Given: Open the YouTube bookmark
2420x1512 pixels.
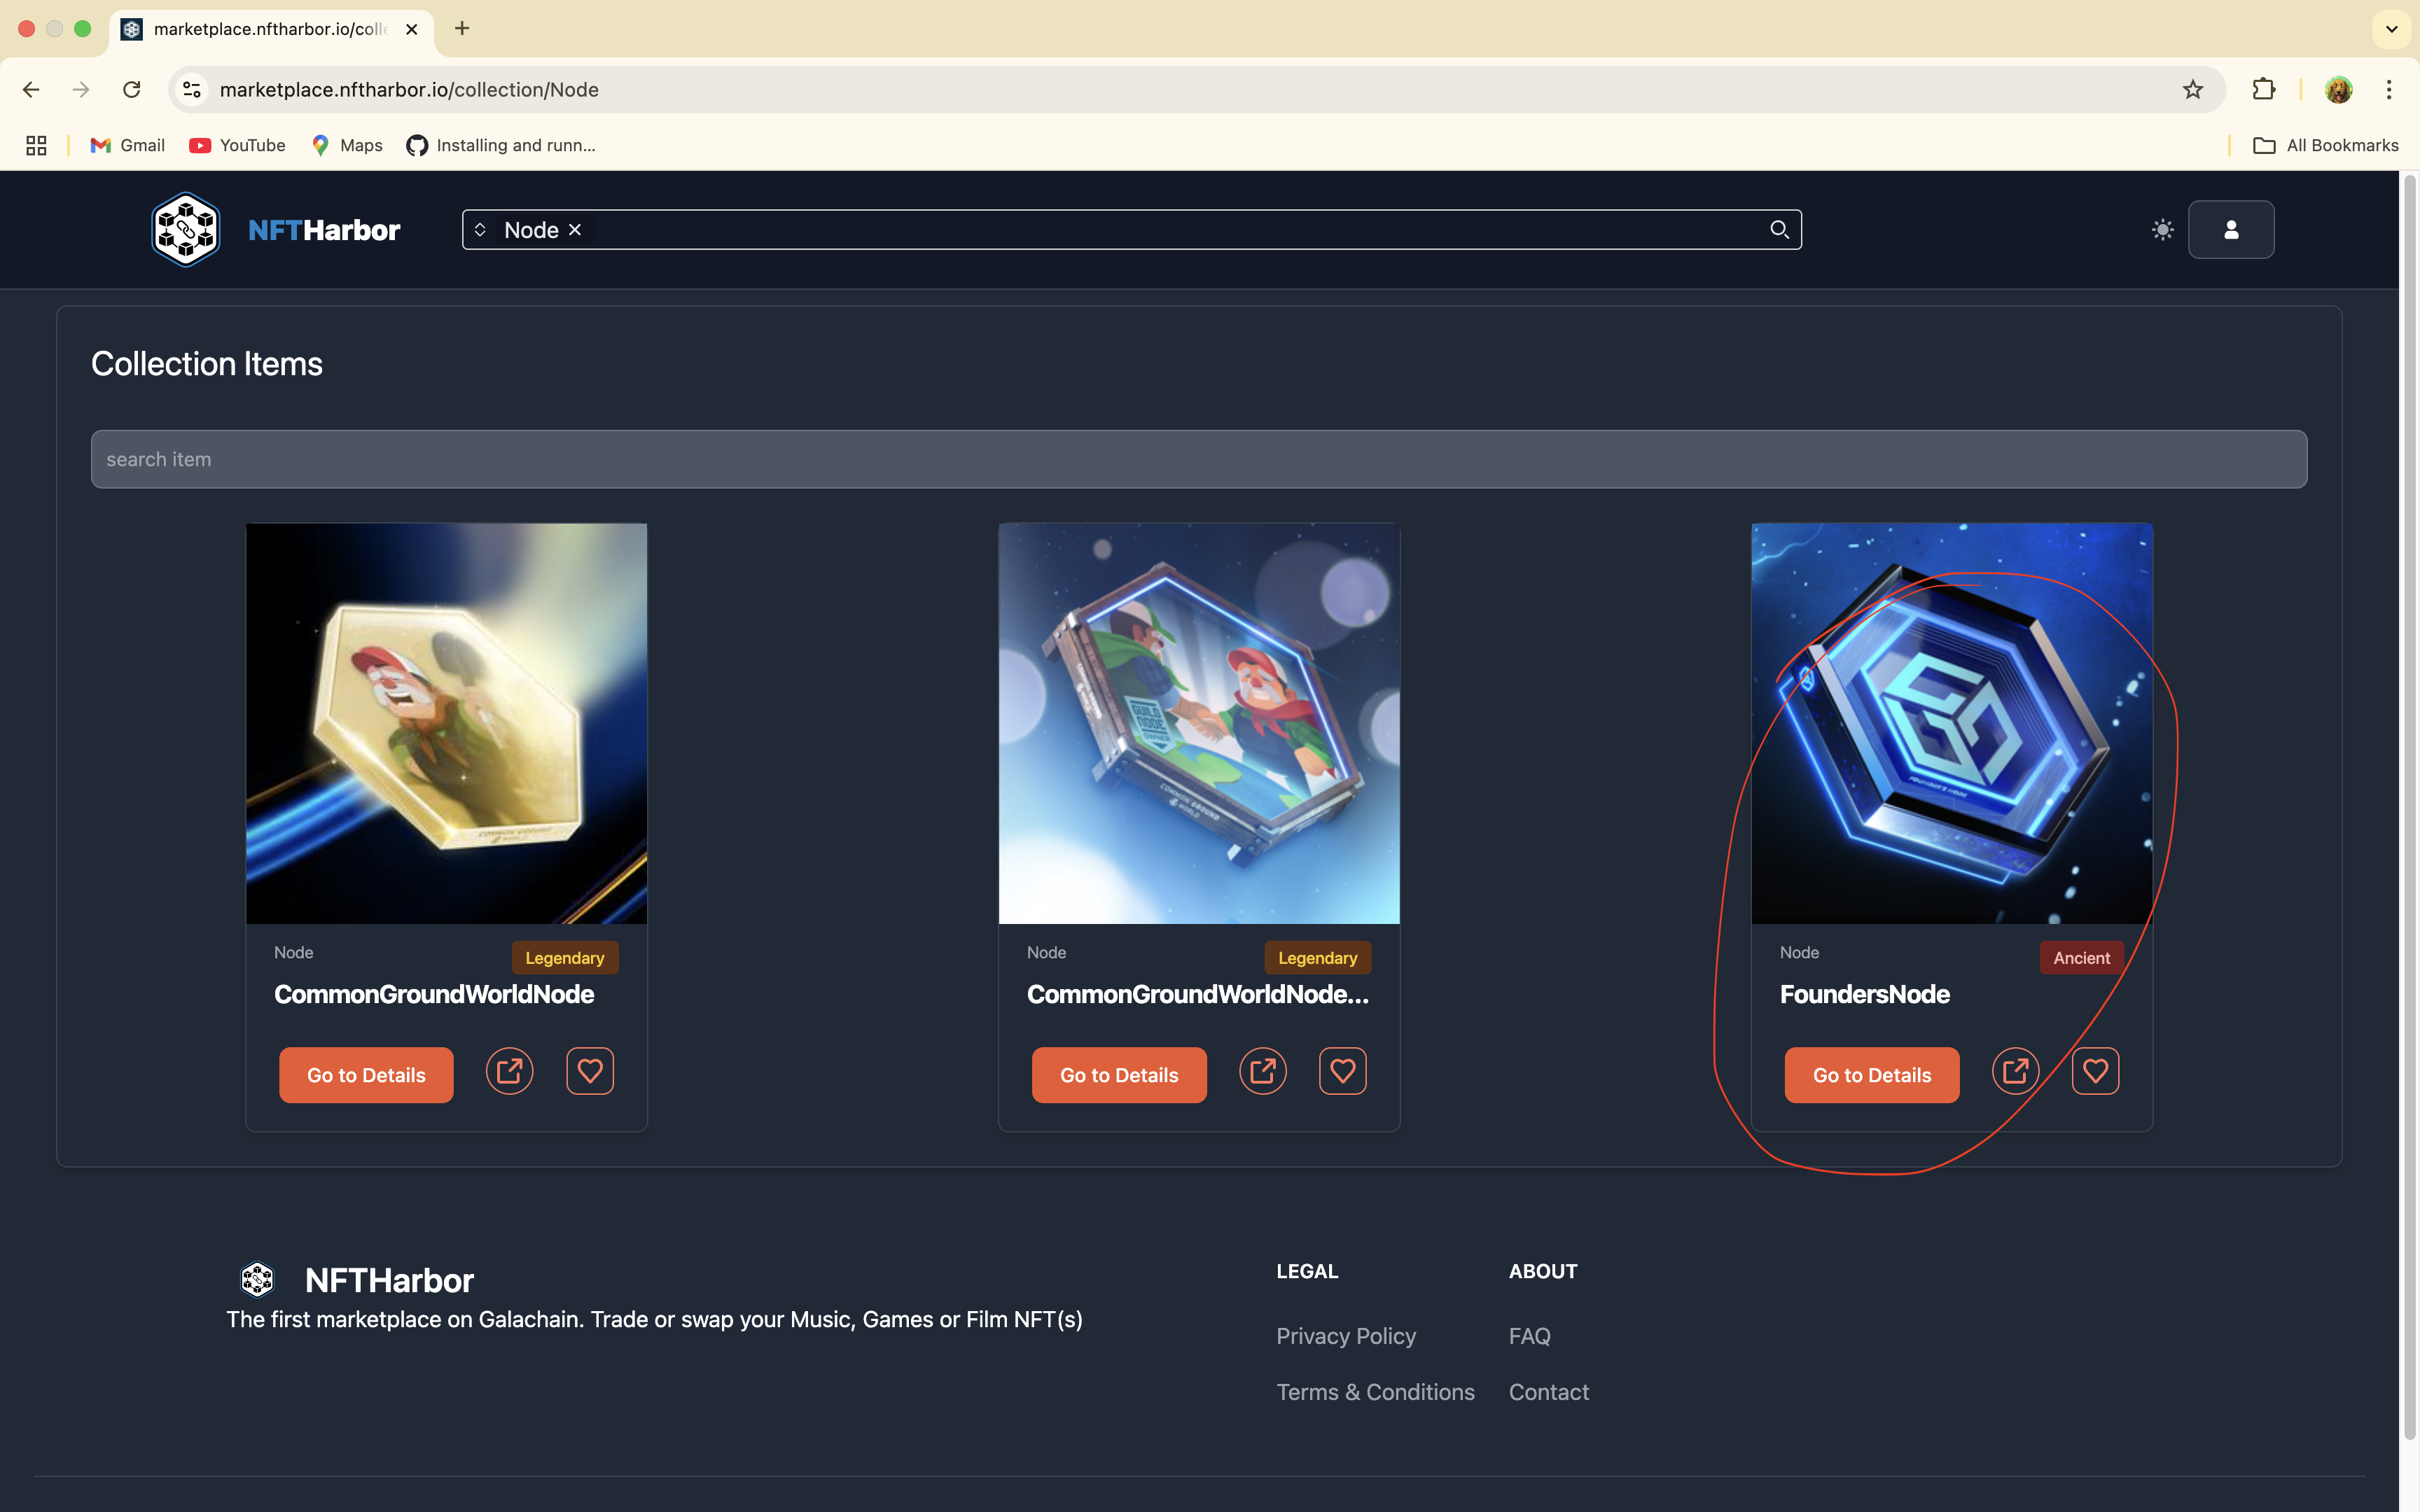Looking at the screenshot, I should tap(237, 145).
